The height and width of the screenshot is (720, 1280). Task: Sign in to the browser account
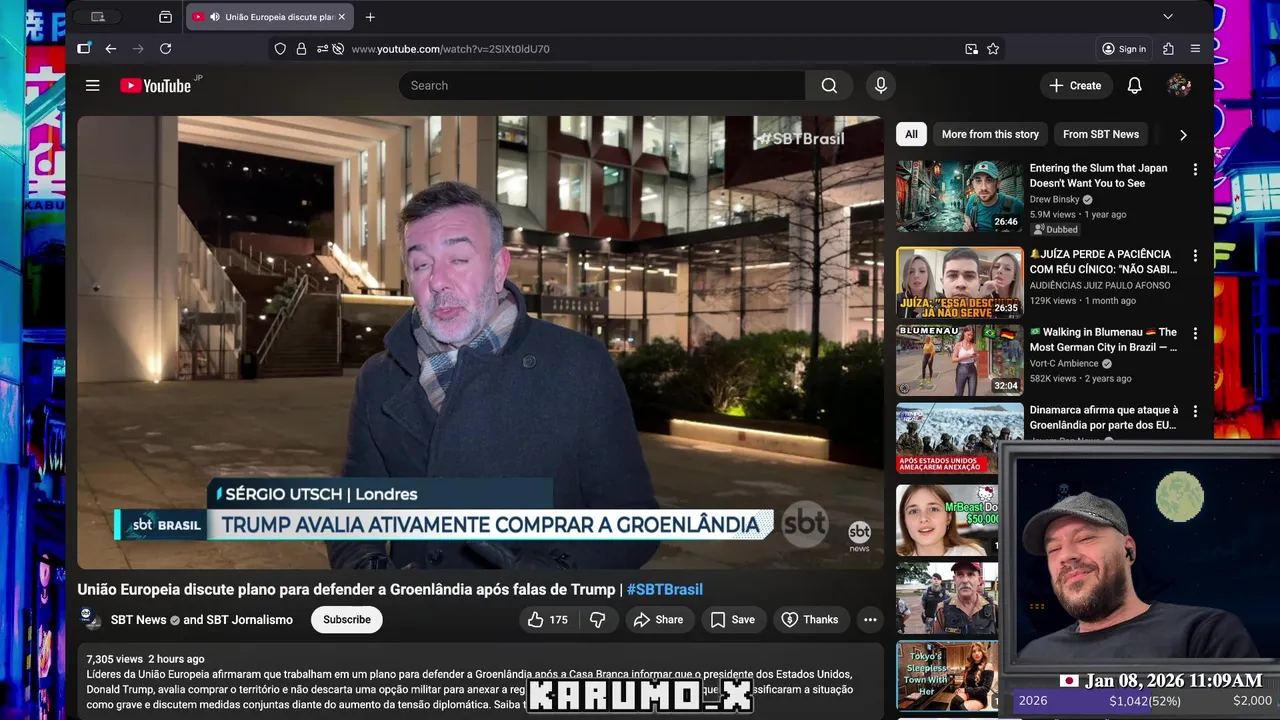click(1124, 49)
